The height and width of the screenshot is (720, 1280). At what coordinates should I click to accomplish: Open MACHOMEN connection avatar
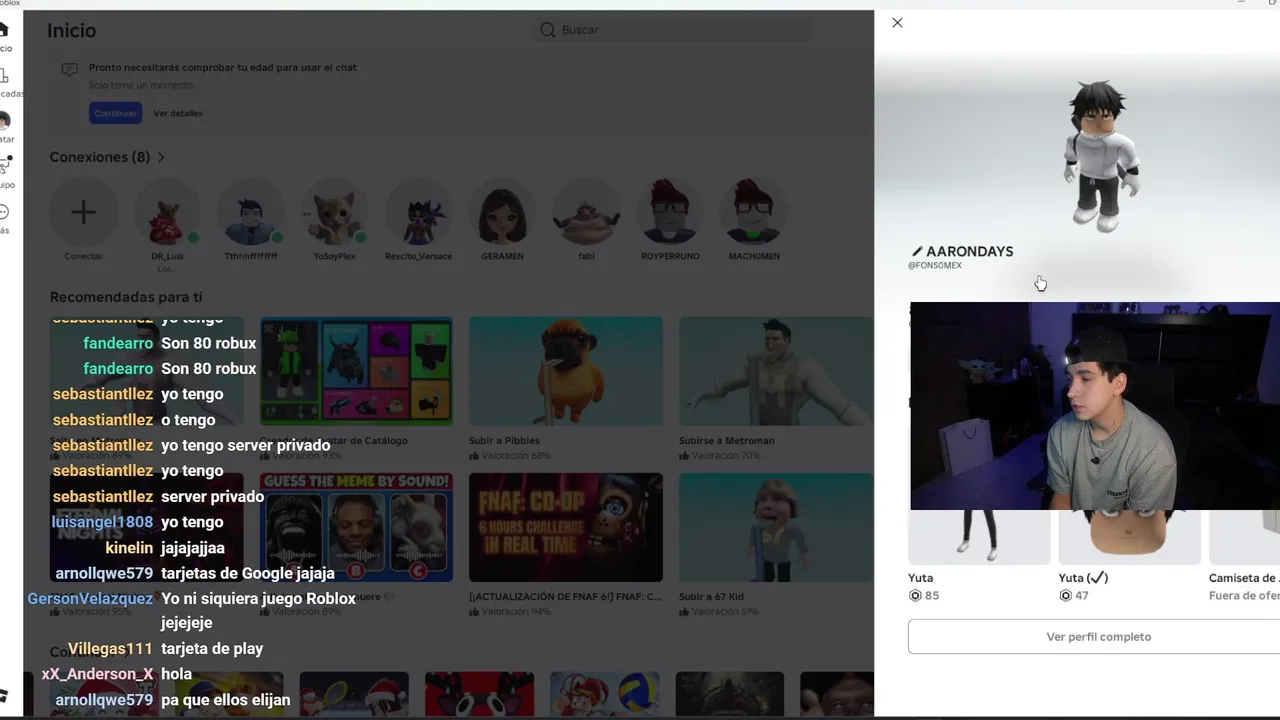(753, 212)
